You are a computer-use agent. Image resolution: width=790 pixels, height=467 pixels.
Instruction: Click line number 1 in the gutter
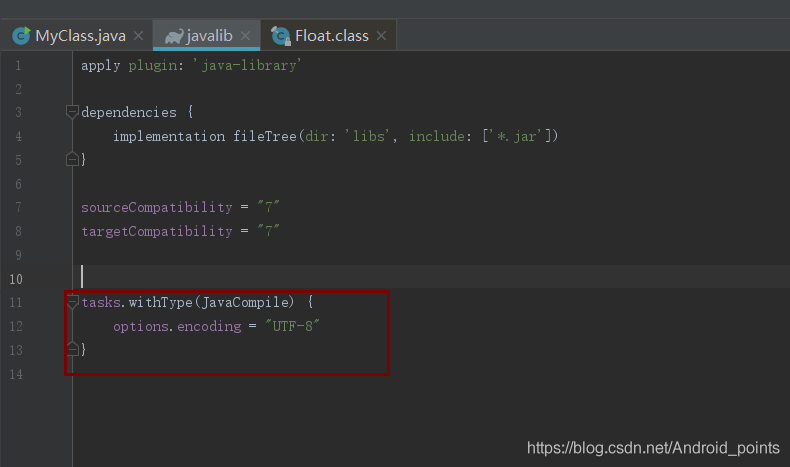[18, 65]
